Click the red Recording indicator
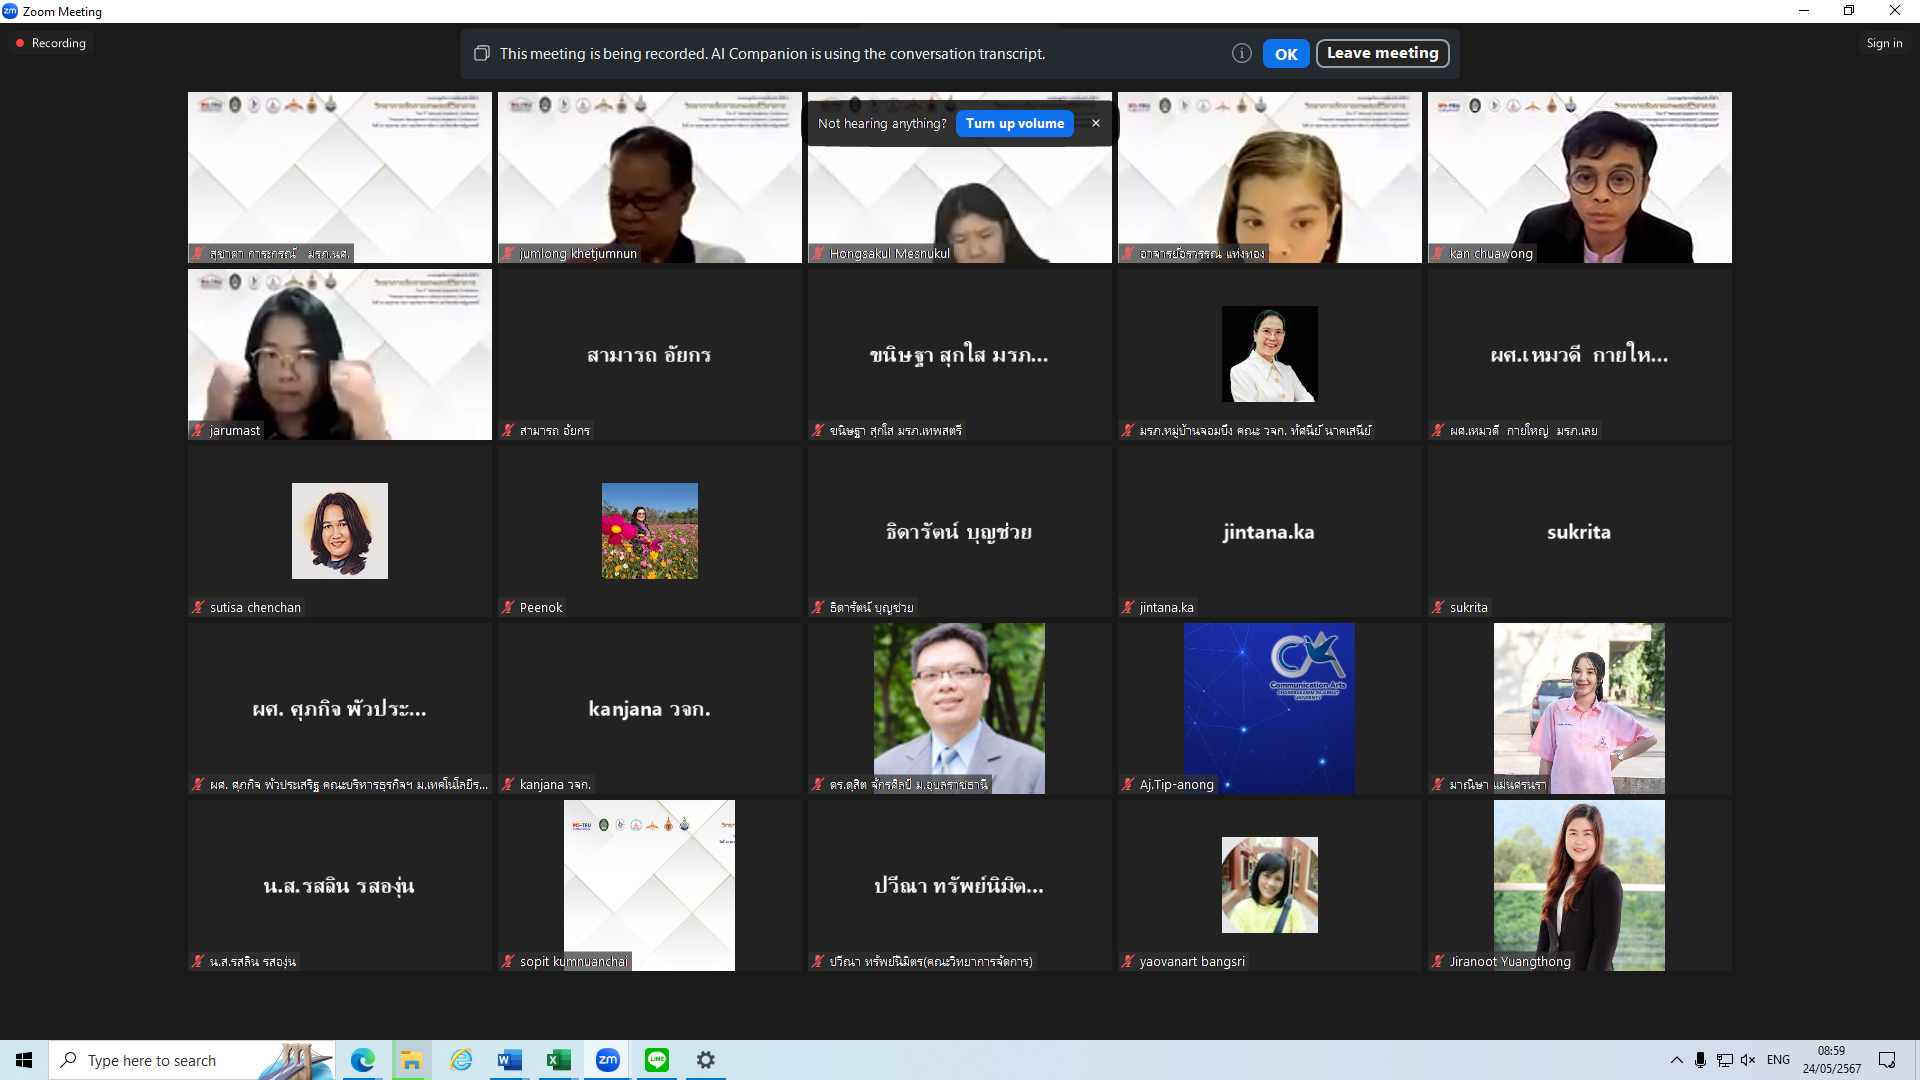The width and height of the screenshot is (1920, 1080). tap(51, 43)
